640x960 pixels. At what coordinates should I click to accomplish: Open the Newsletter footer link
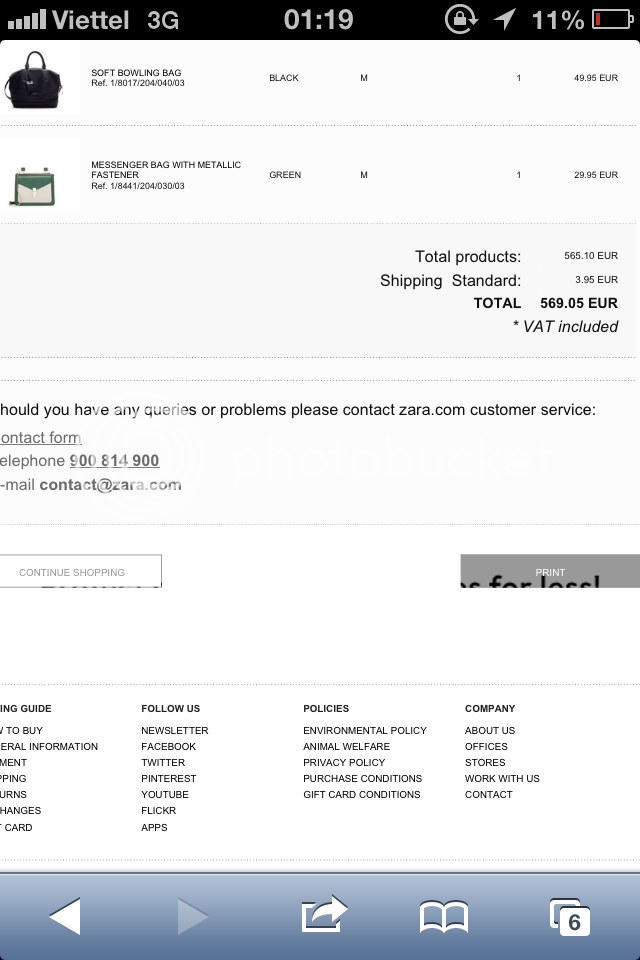click(x=175, y=730)
